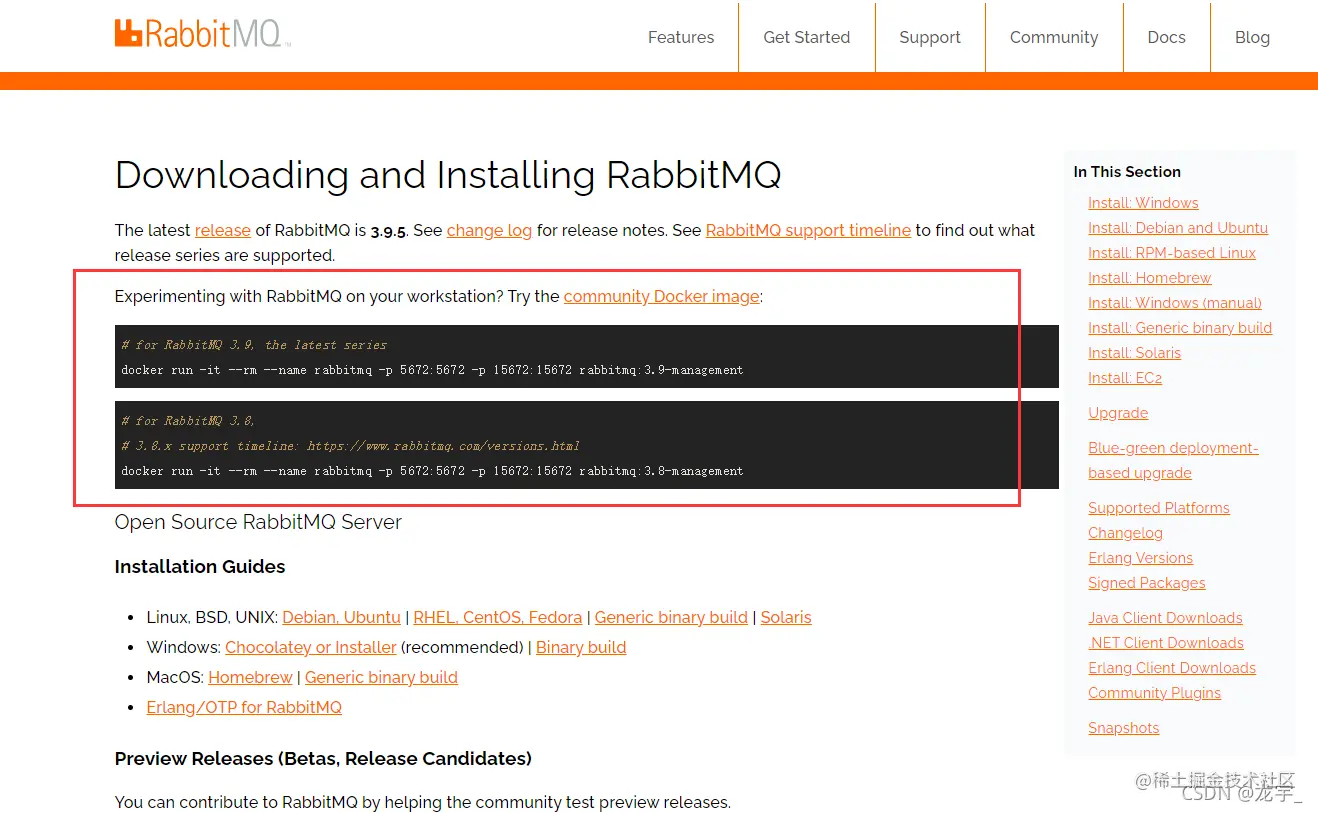The width and height of the screenshot is (1318, 813).
Task: Open the Blog menu item
Action: 1252,37
